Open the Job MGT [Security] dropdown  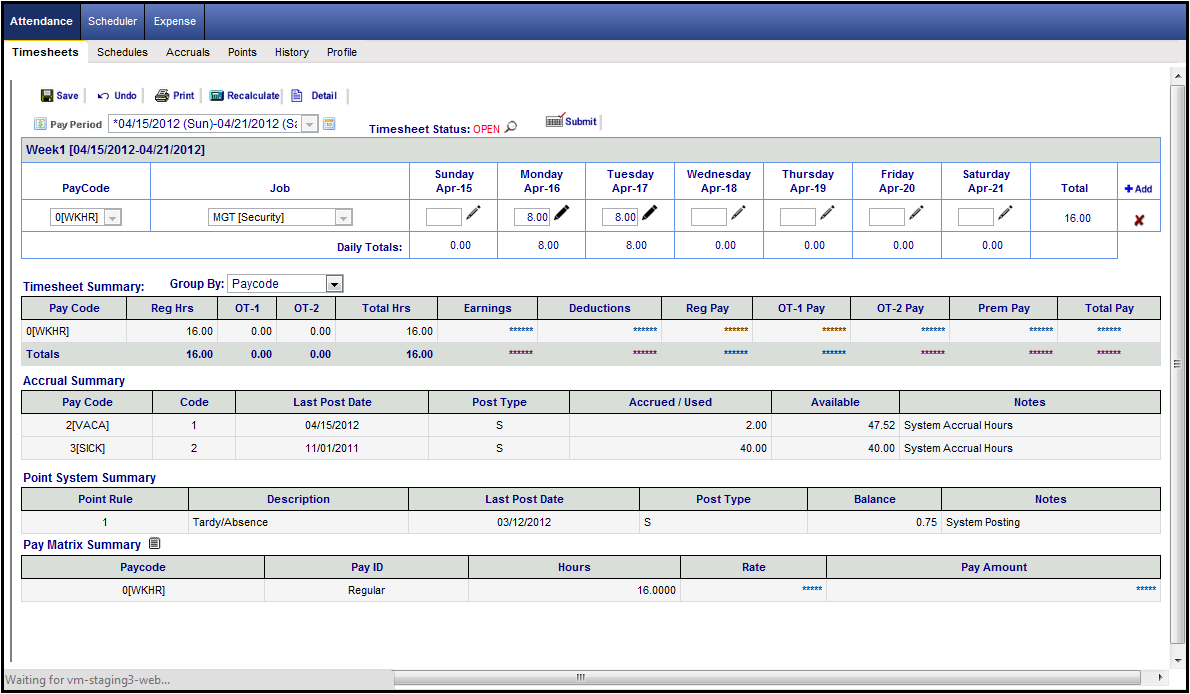(x=343, y=217)
